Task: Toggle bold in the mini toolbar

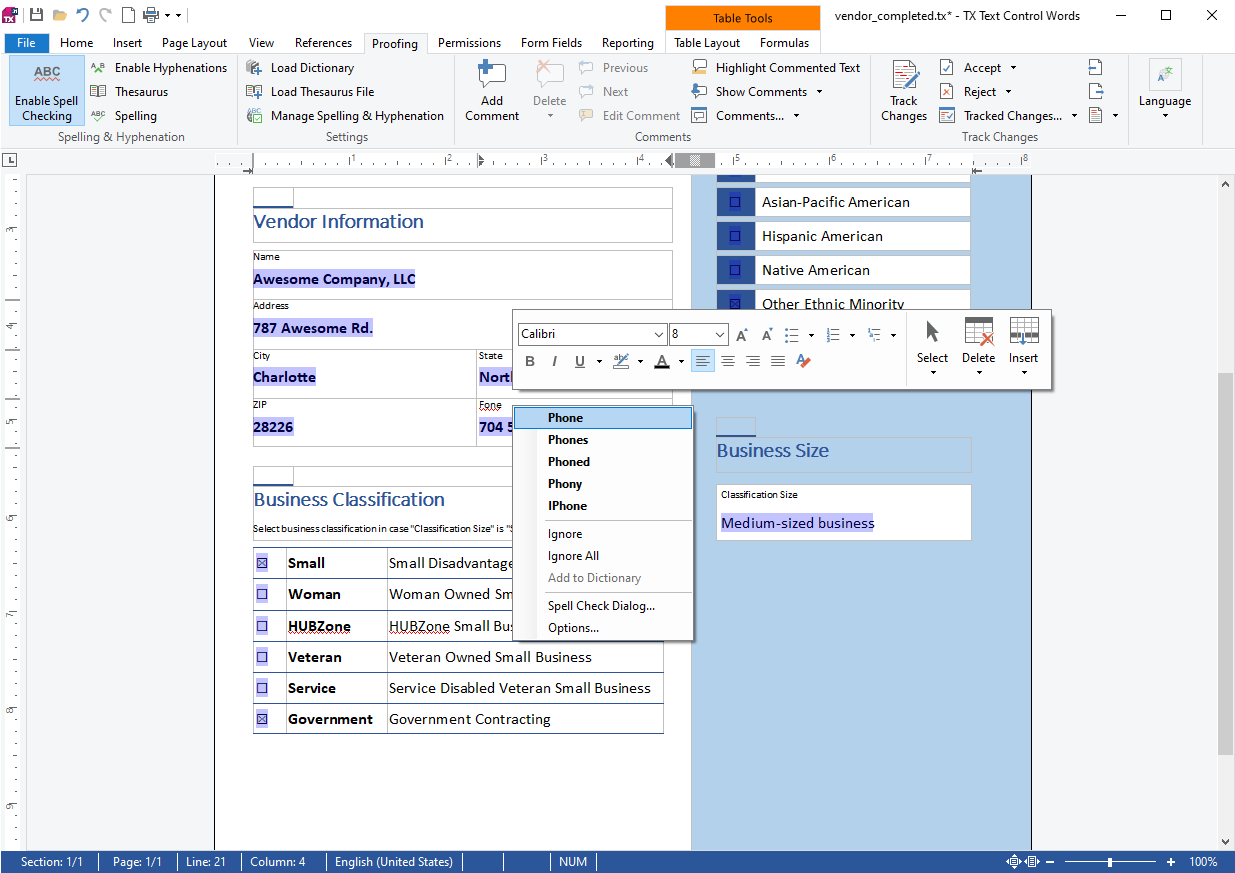Action: point(530,362)
